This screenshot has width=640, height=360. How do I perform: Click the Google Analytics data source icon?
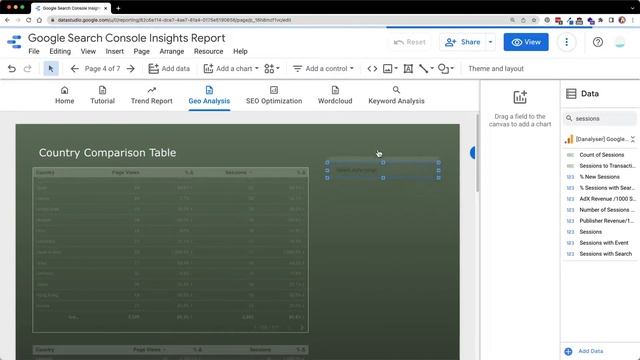[569, 139]
